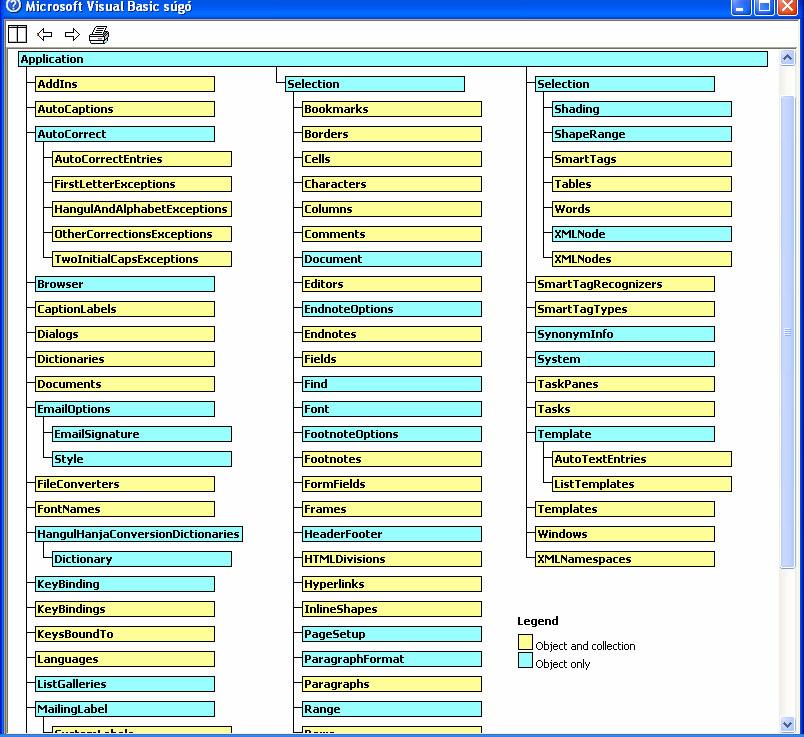Print the topic using the printer icon
Screen dimensions: 804x737
click(99, 34)
